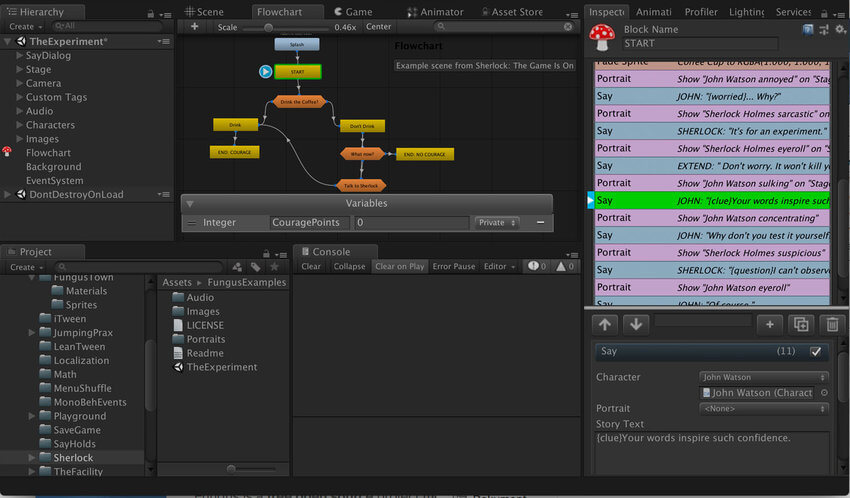850x498 pixels.
Task: Click the Story Text field
Action: click(x=712, y=453)
